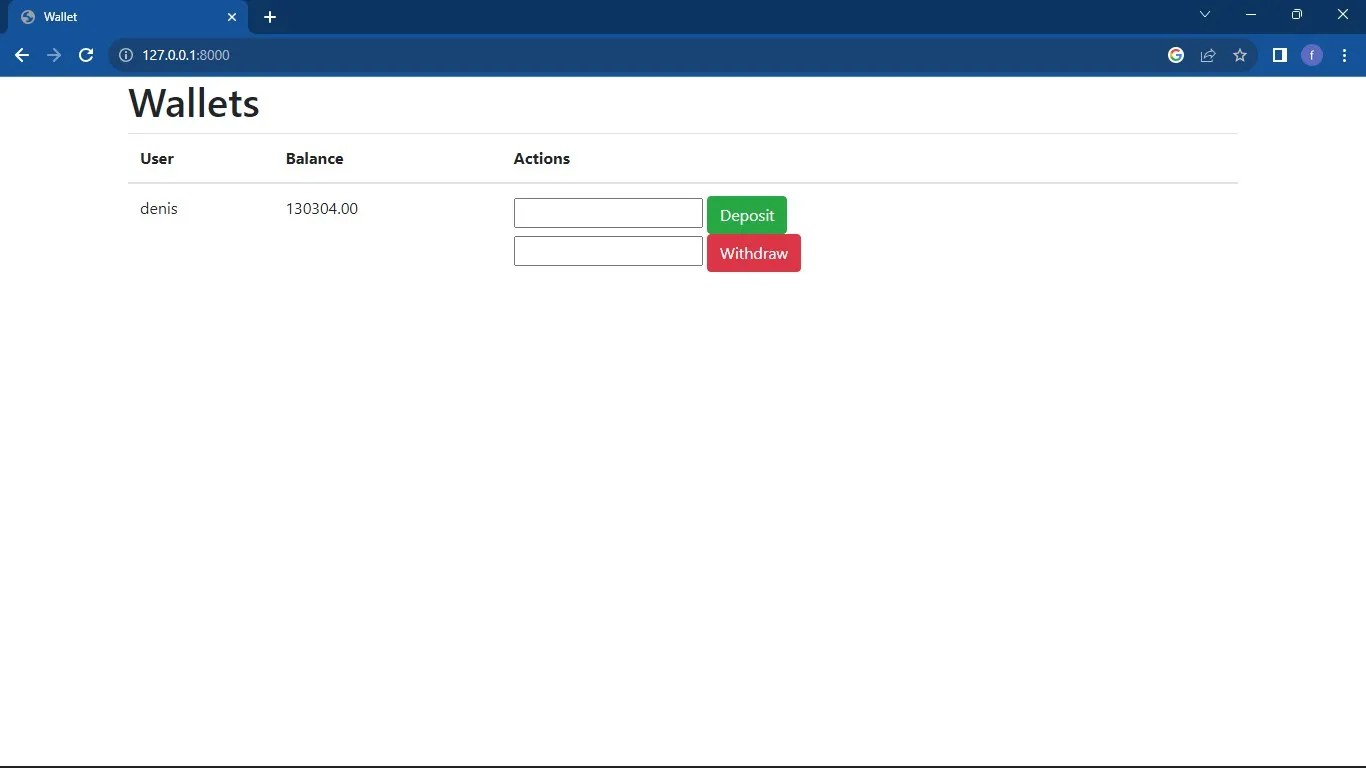Click the site info icon in the address bar
The image size is (1366, 768).
(x=125, y=55)
